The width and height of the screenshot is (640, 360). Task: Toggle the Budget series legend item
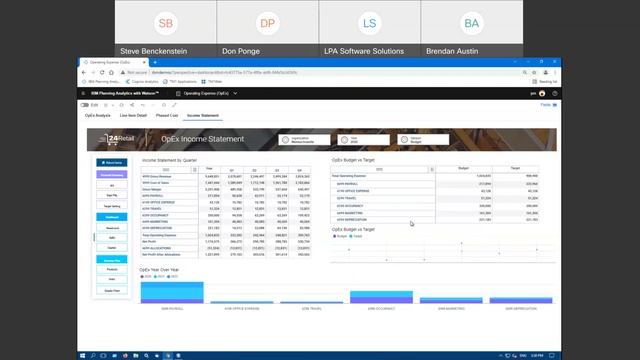pos(340,236)
